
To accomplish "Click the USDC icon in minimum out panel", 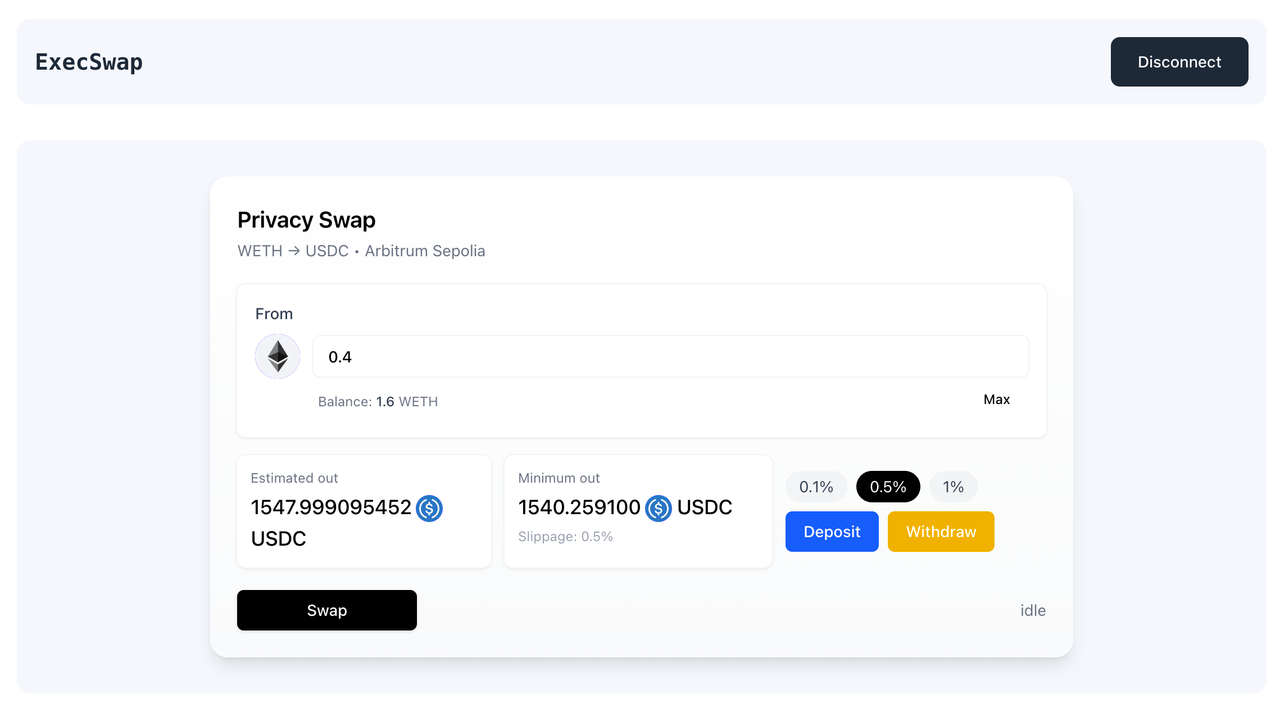I will (658, 509).
